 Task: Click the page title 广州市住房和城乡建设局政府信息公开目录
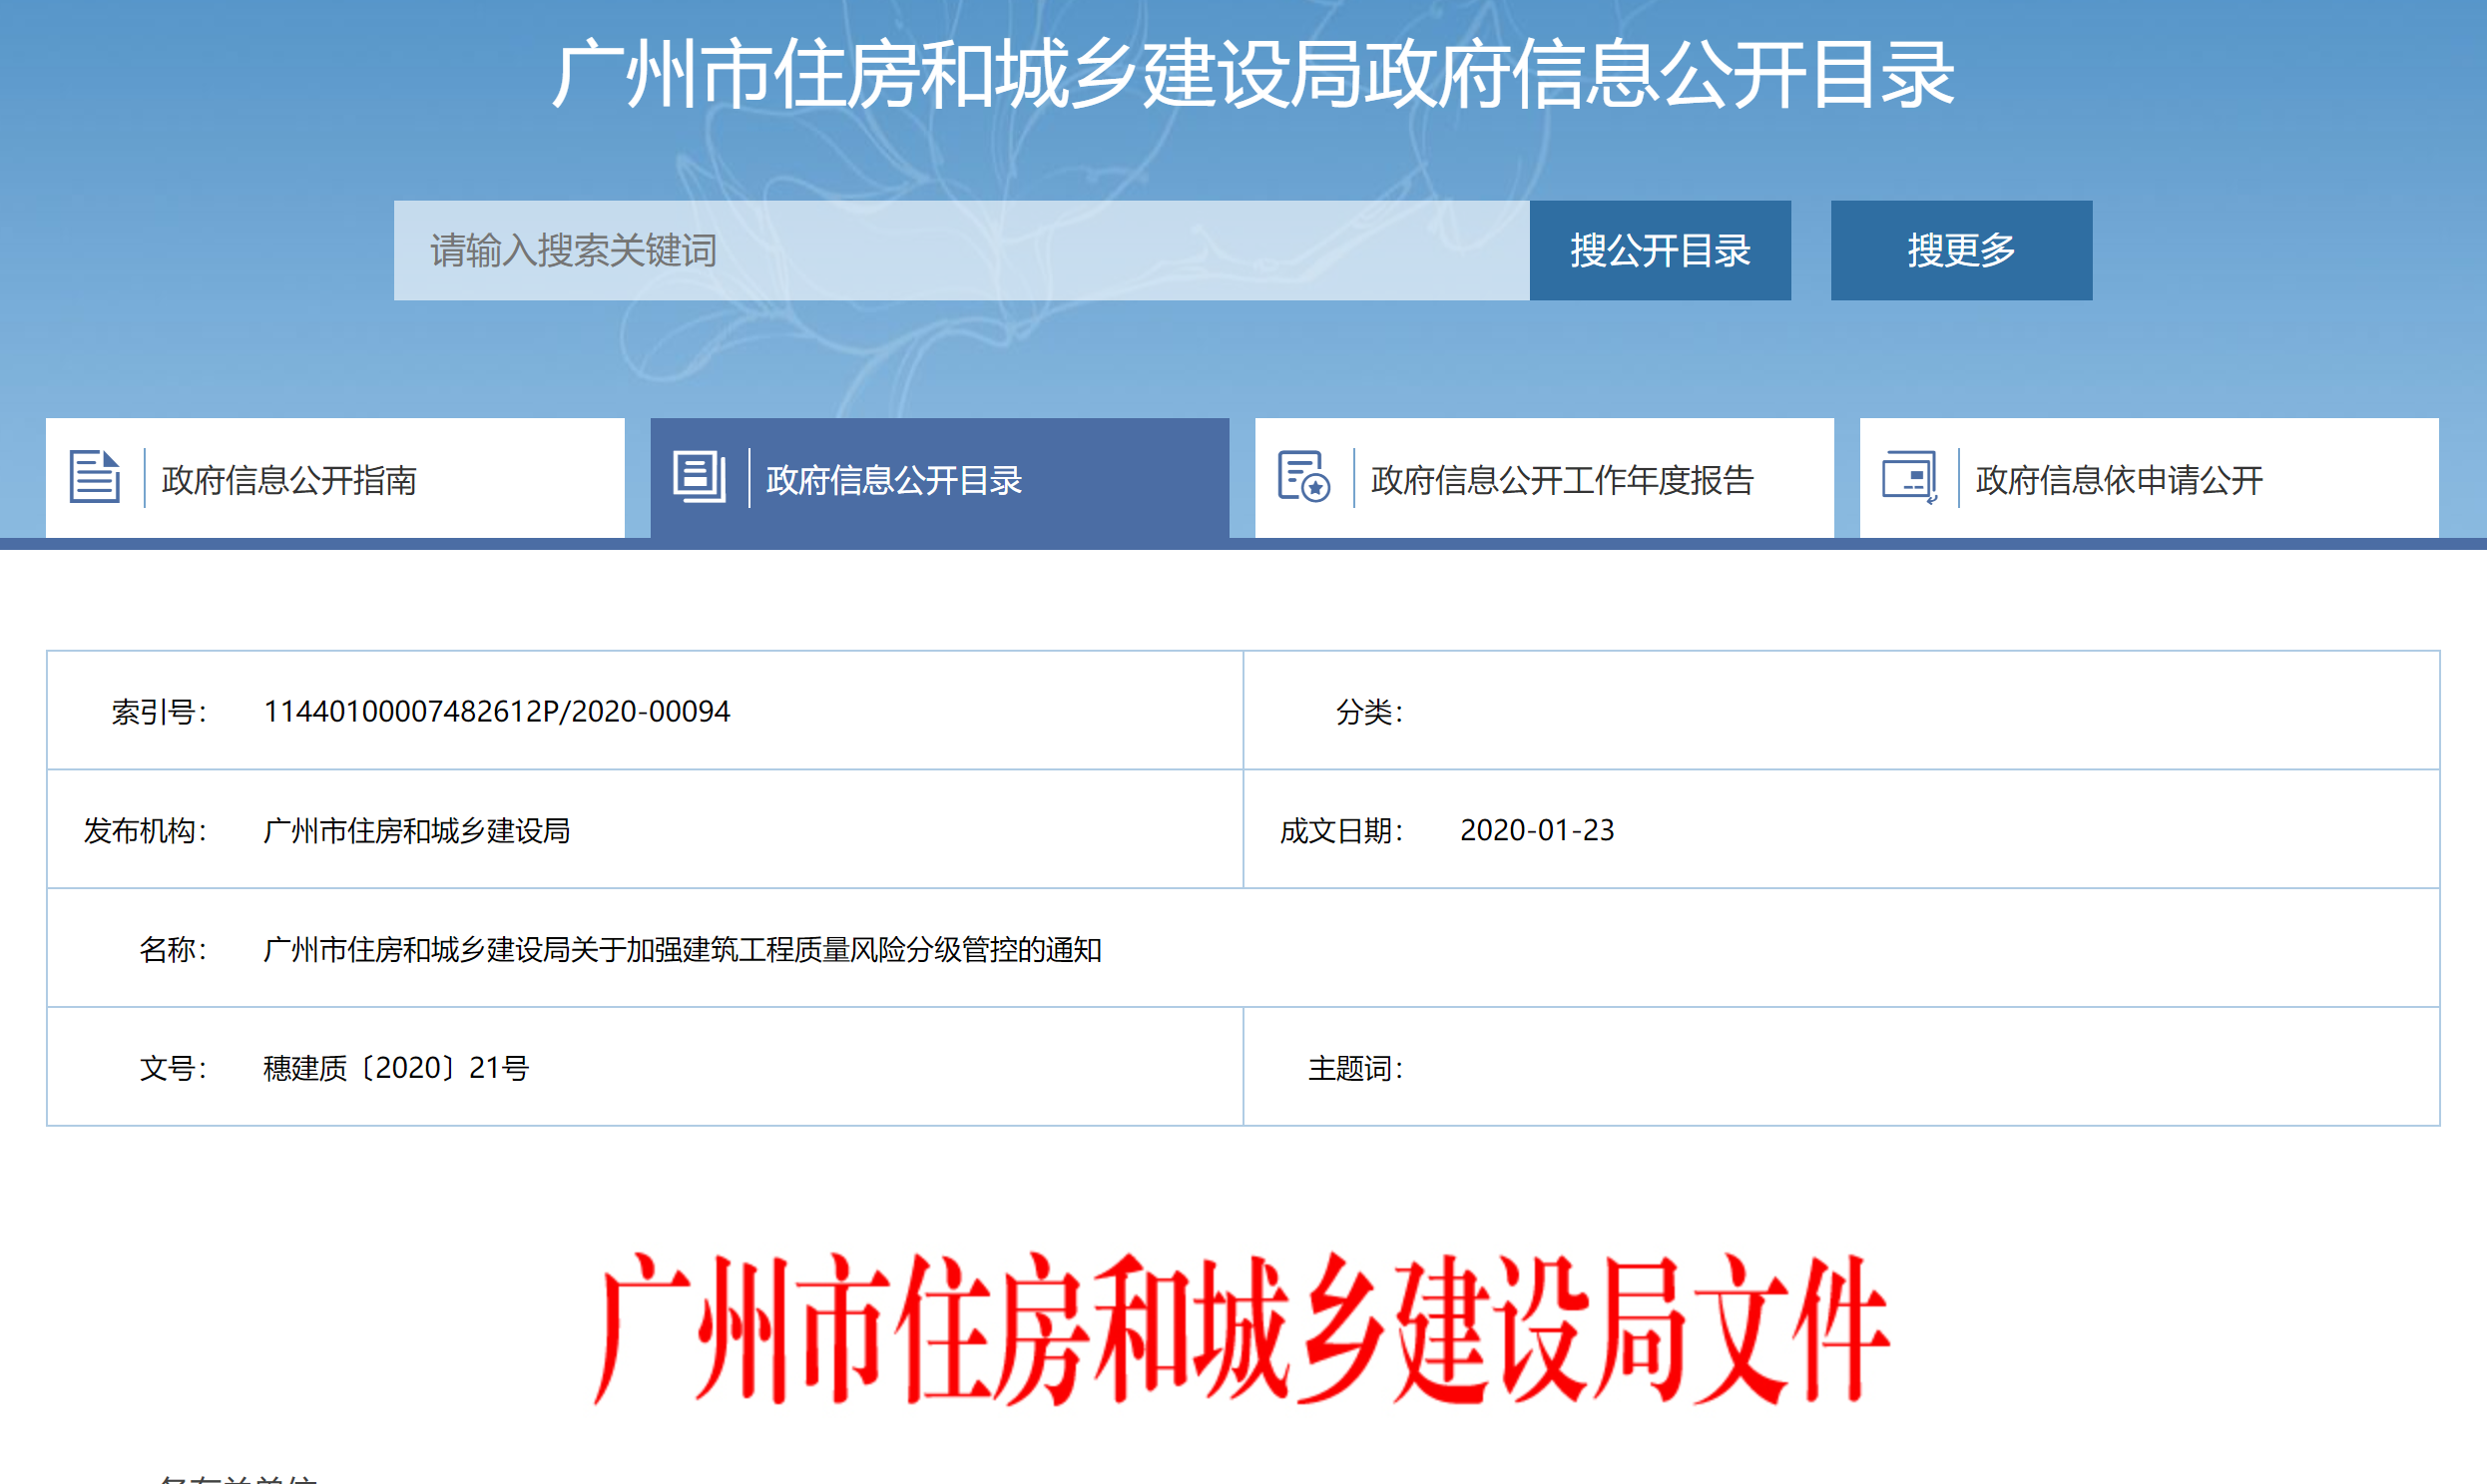pyautogui.click(x=1252, y=75)
